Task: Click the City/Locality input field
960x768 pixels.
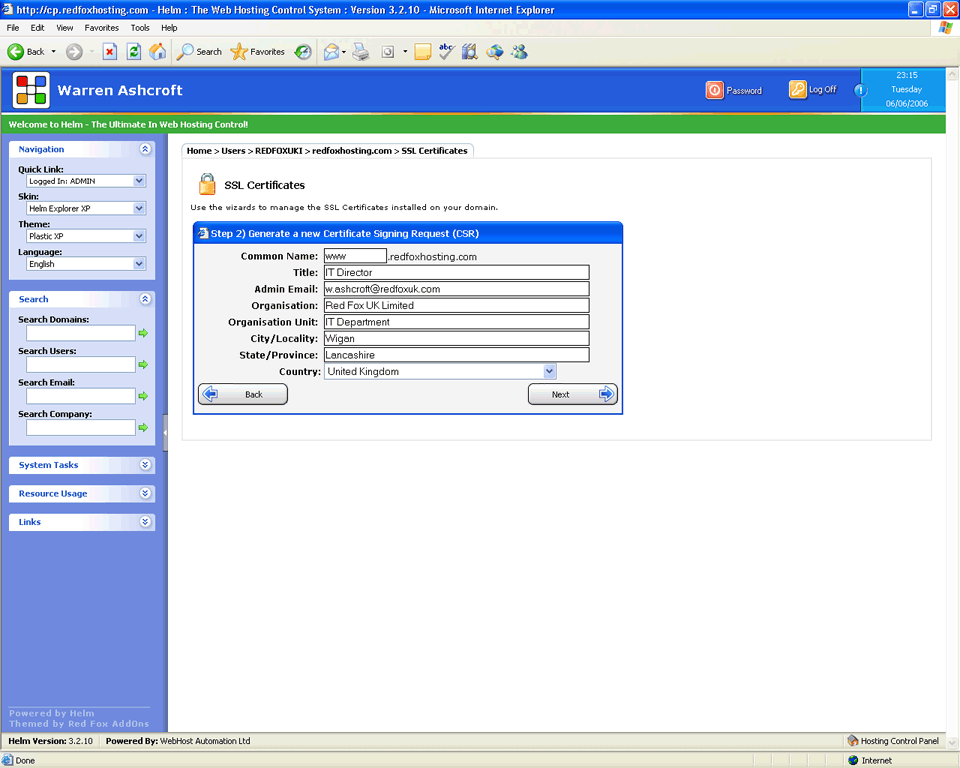Action: tap(457, 339)
